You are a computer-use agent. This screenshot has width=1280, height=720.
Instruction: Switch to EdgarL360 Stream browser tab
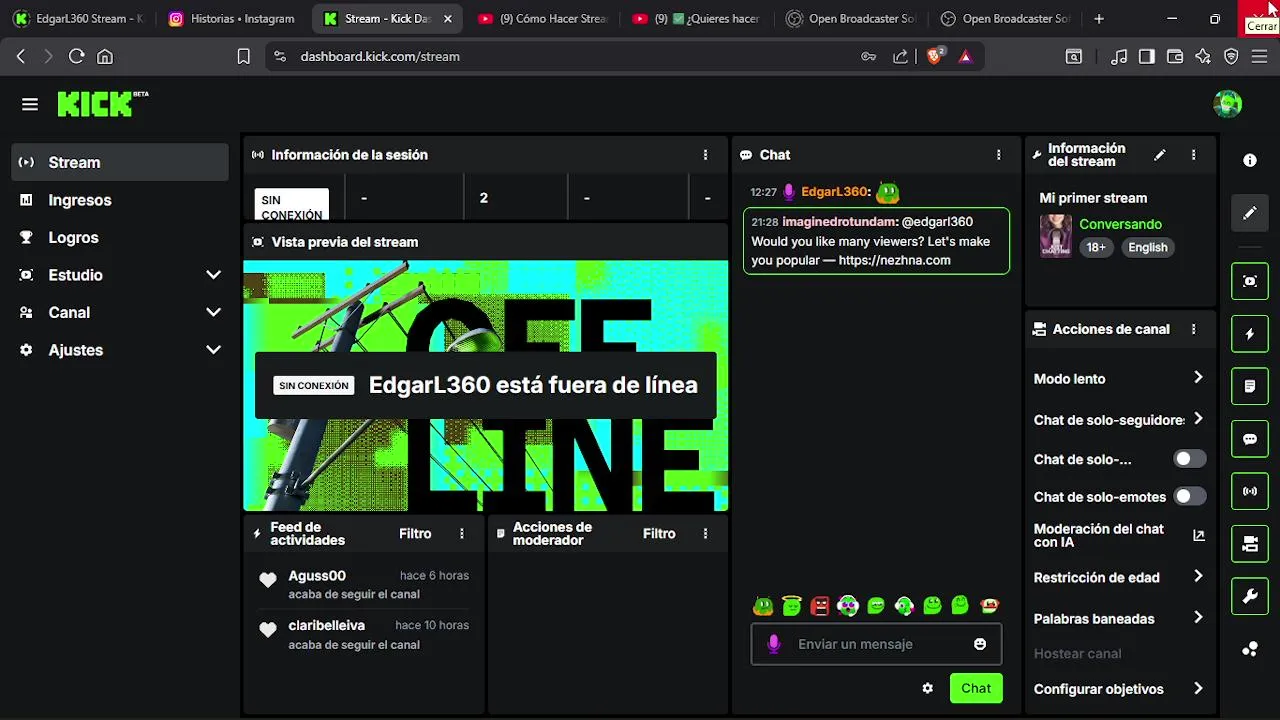point(78,18)
